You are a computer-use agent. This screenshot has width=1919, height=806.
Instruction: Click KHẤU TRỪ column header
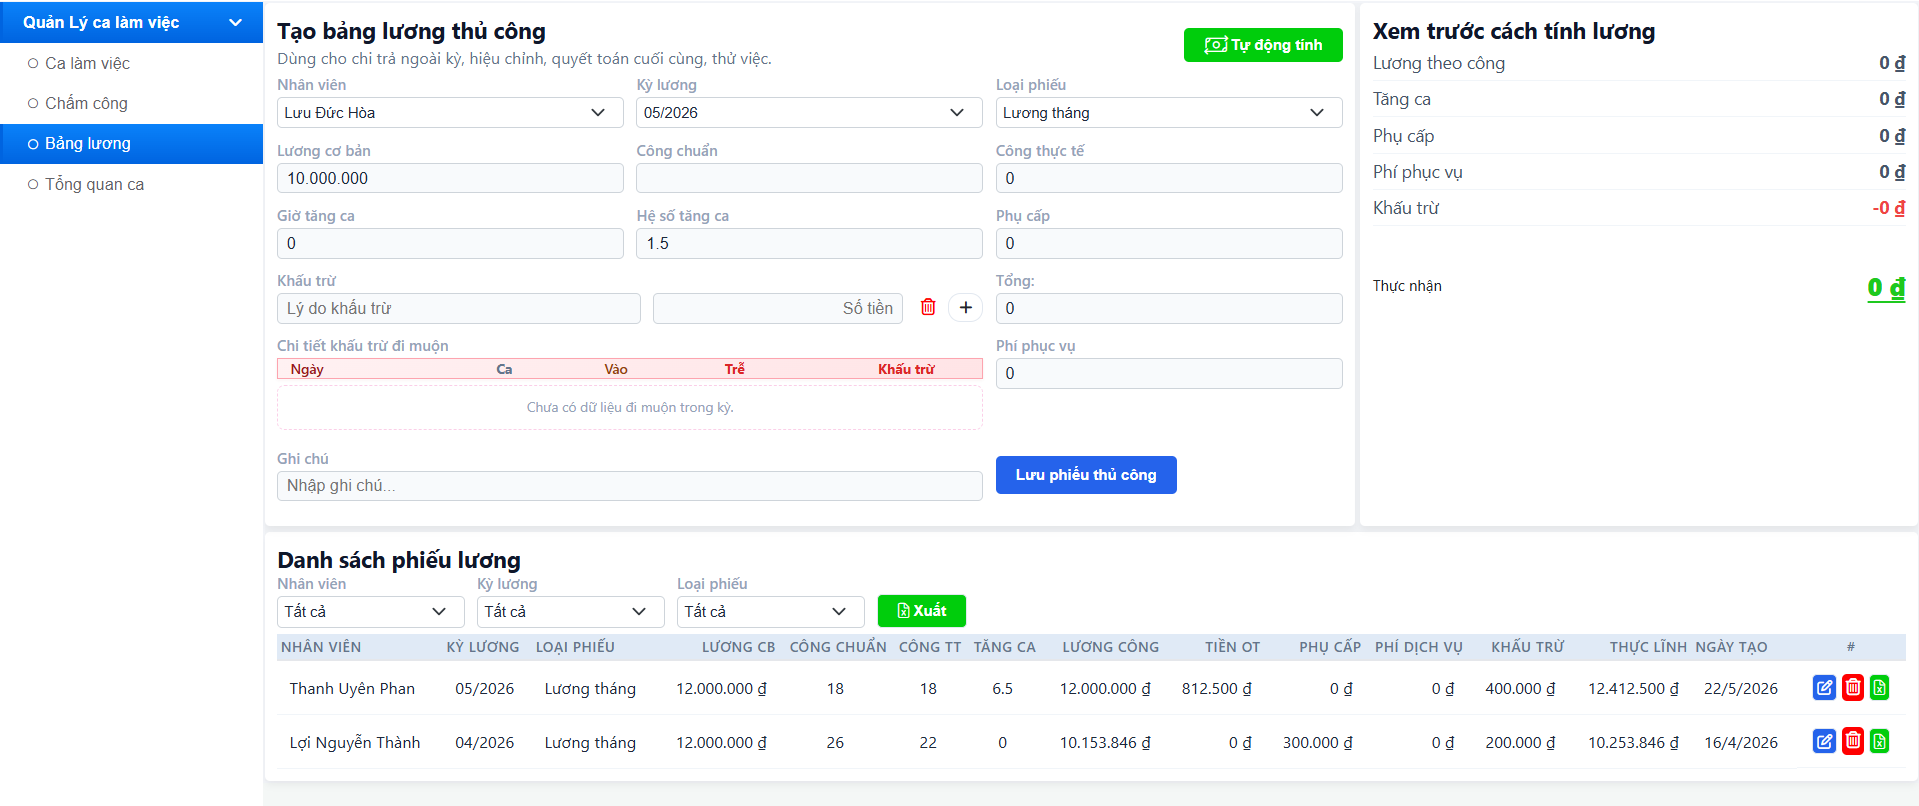click(x=1527, y=647)
